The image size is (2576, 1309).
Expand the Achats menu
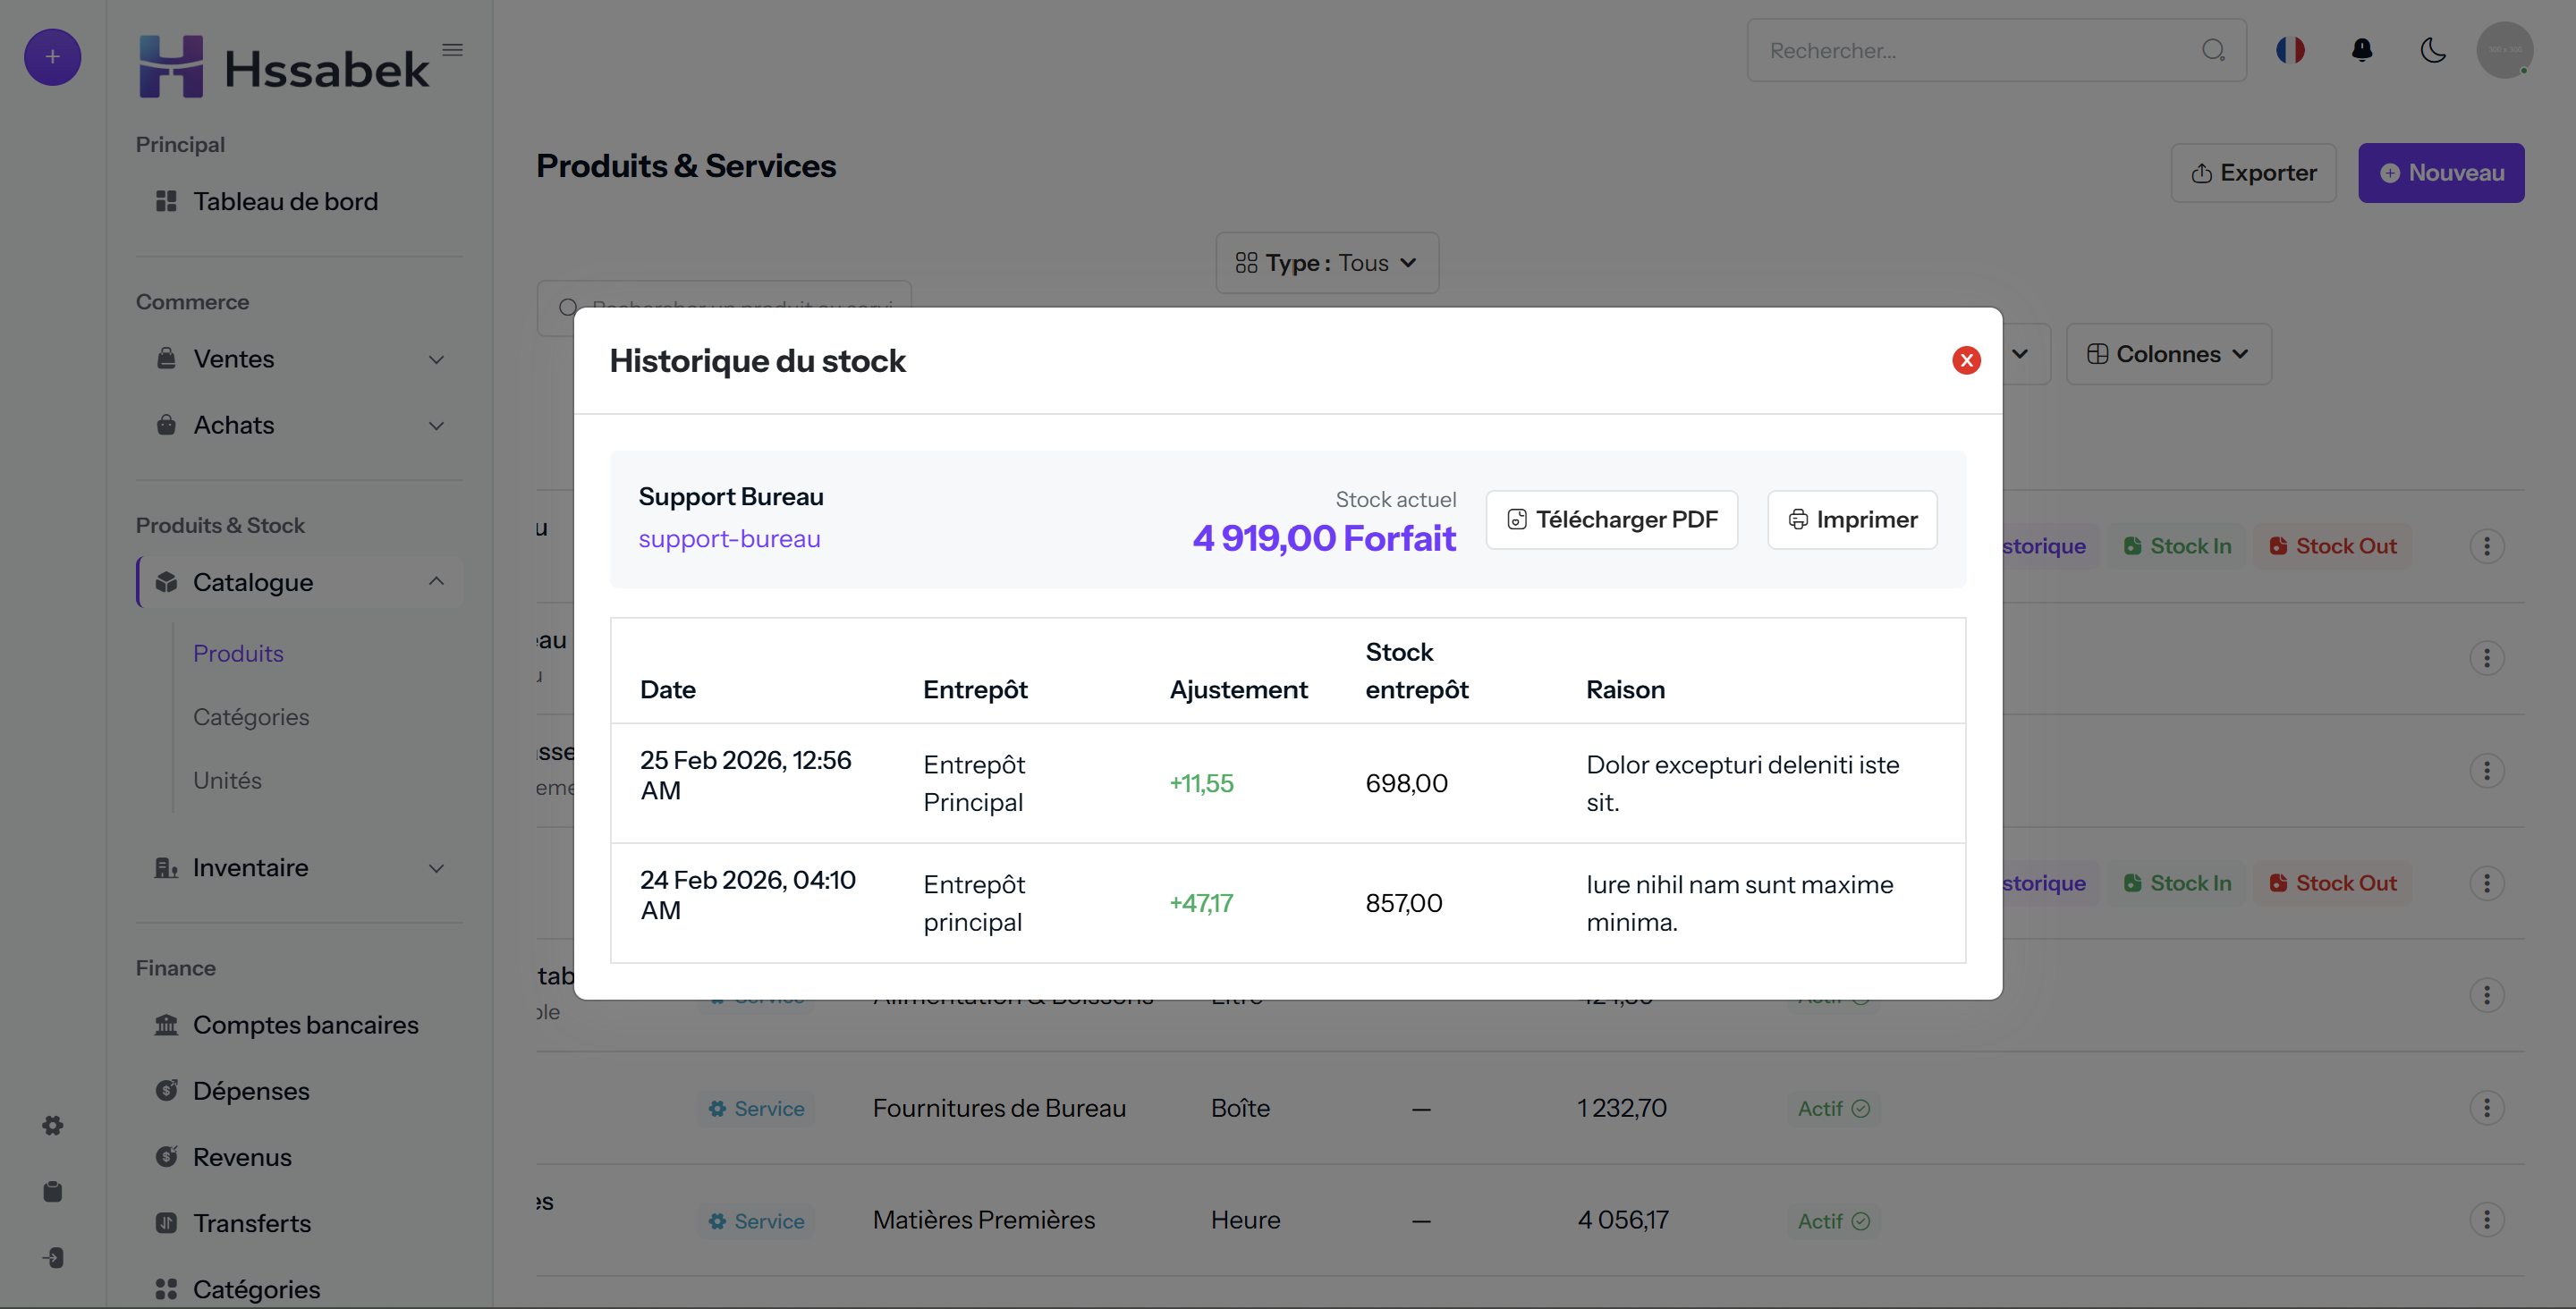click(x=300, y=425)
